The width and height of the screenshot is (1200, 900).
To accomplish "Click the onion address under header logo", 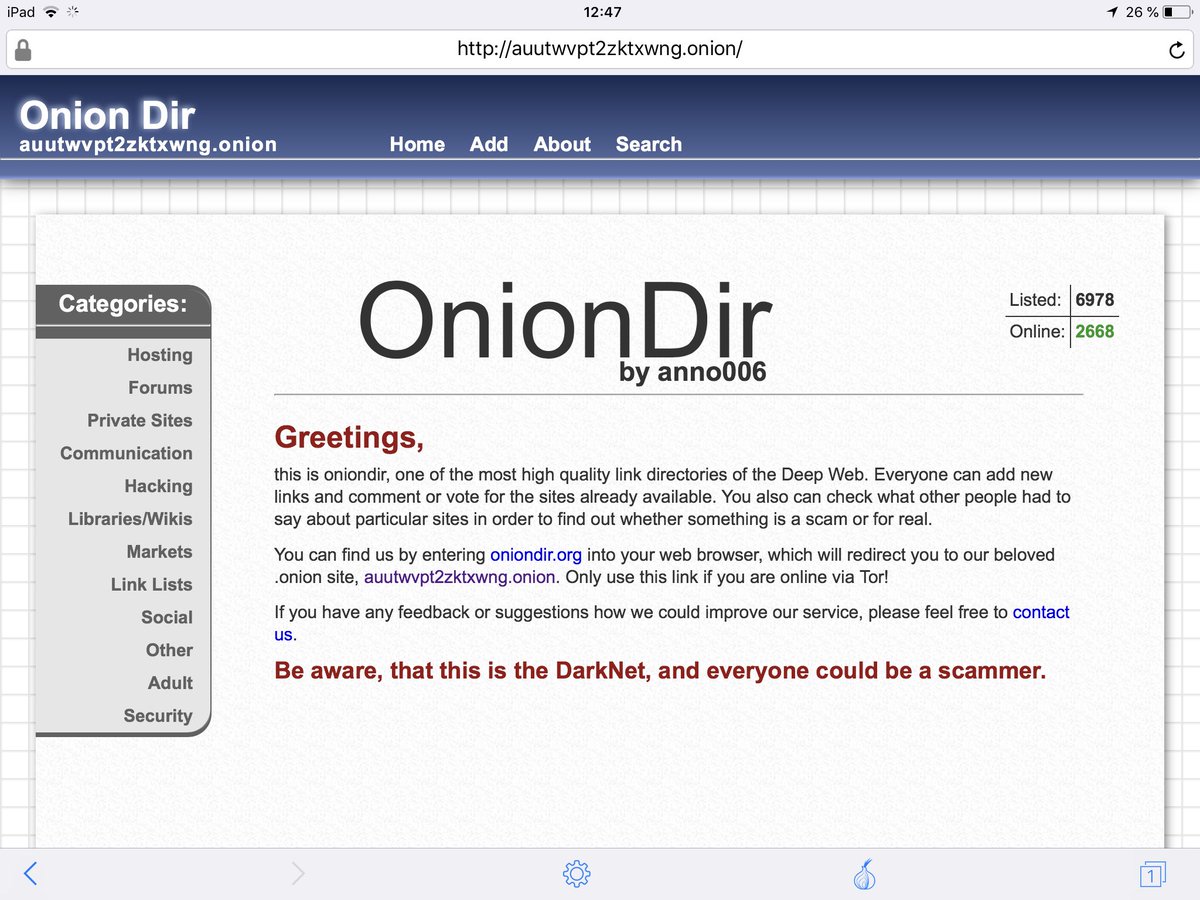I will (148, 145).
